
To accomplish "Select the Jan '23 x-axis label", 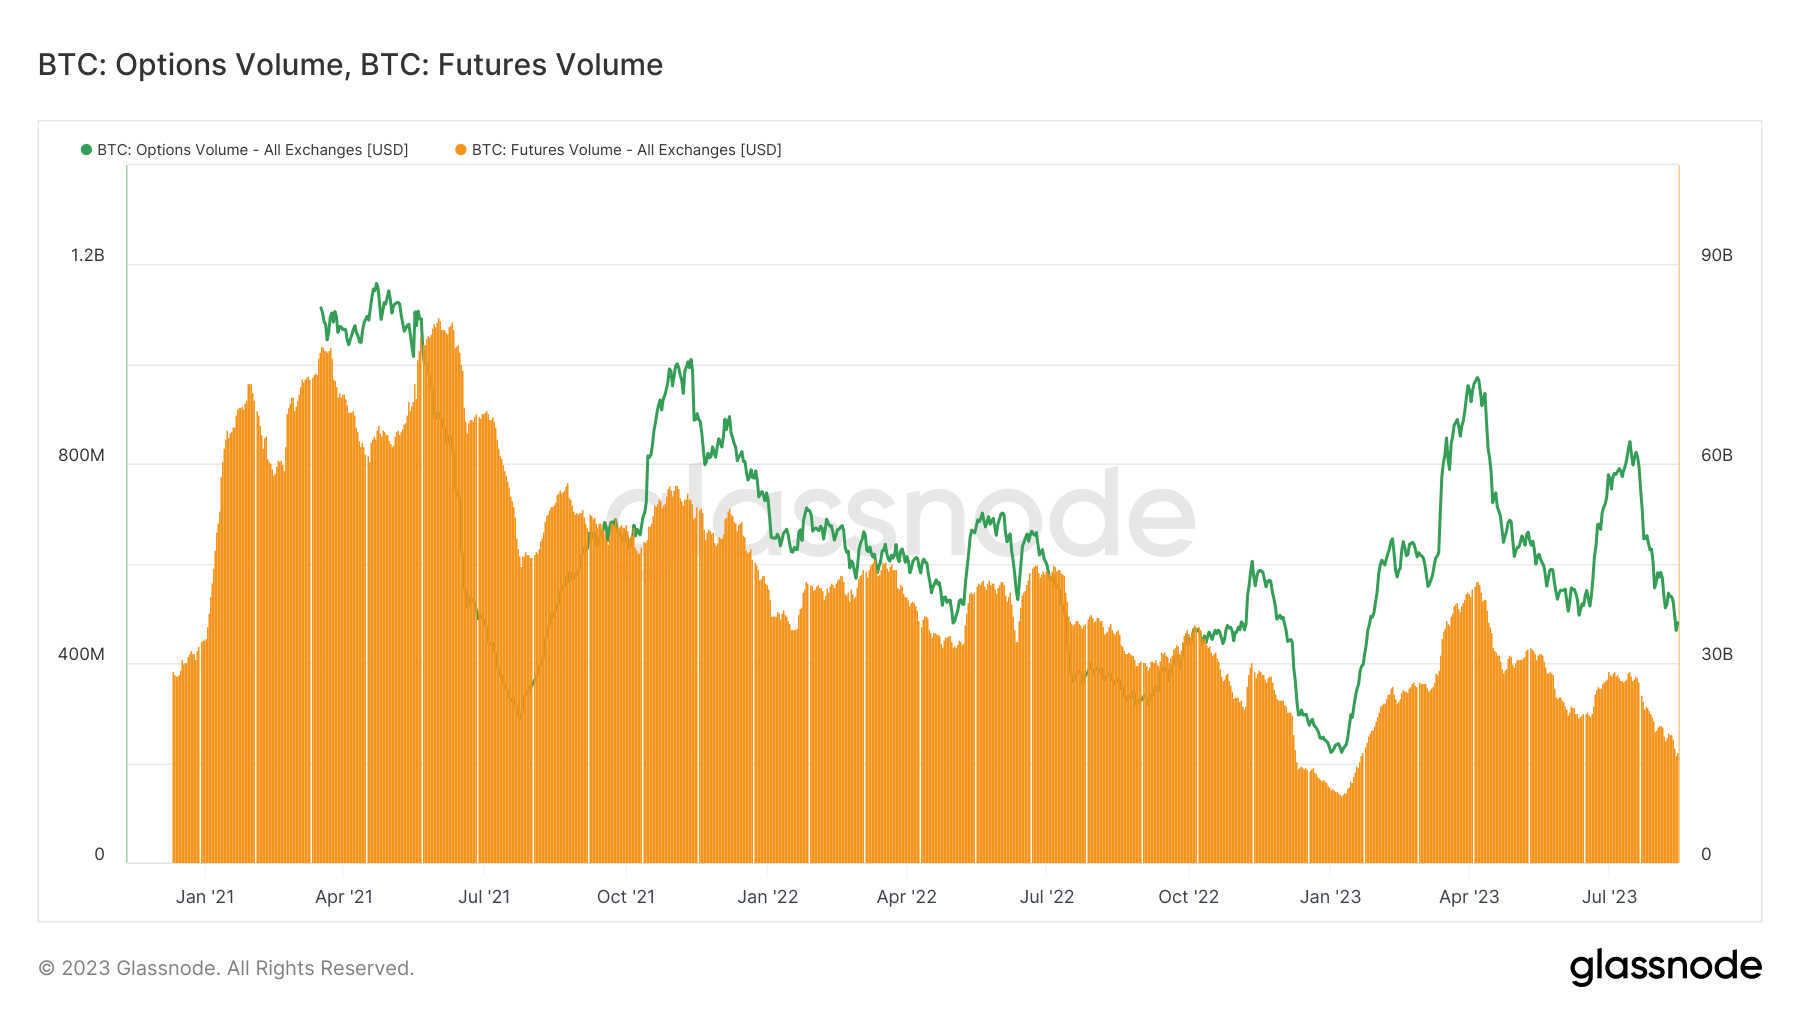I will point(1330,897).
